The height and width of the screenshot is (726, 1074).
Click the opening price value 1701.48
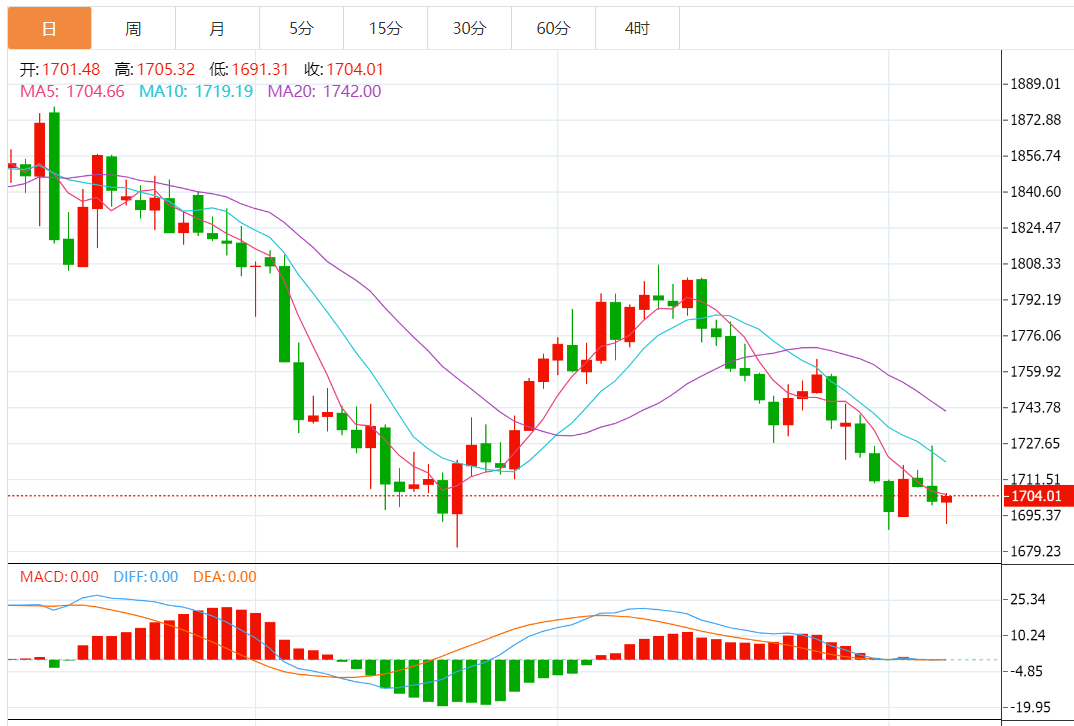(71, 69)
